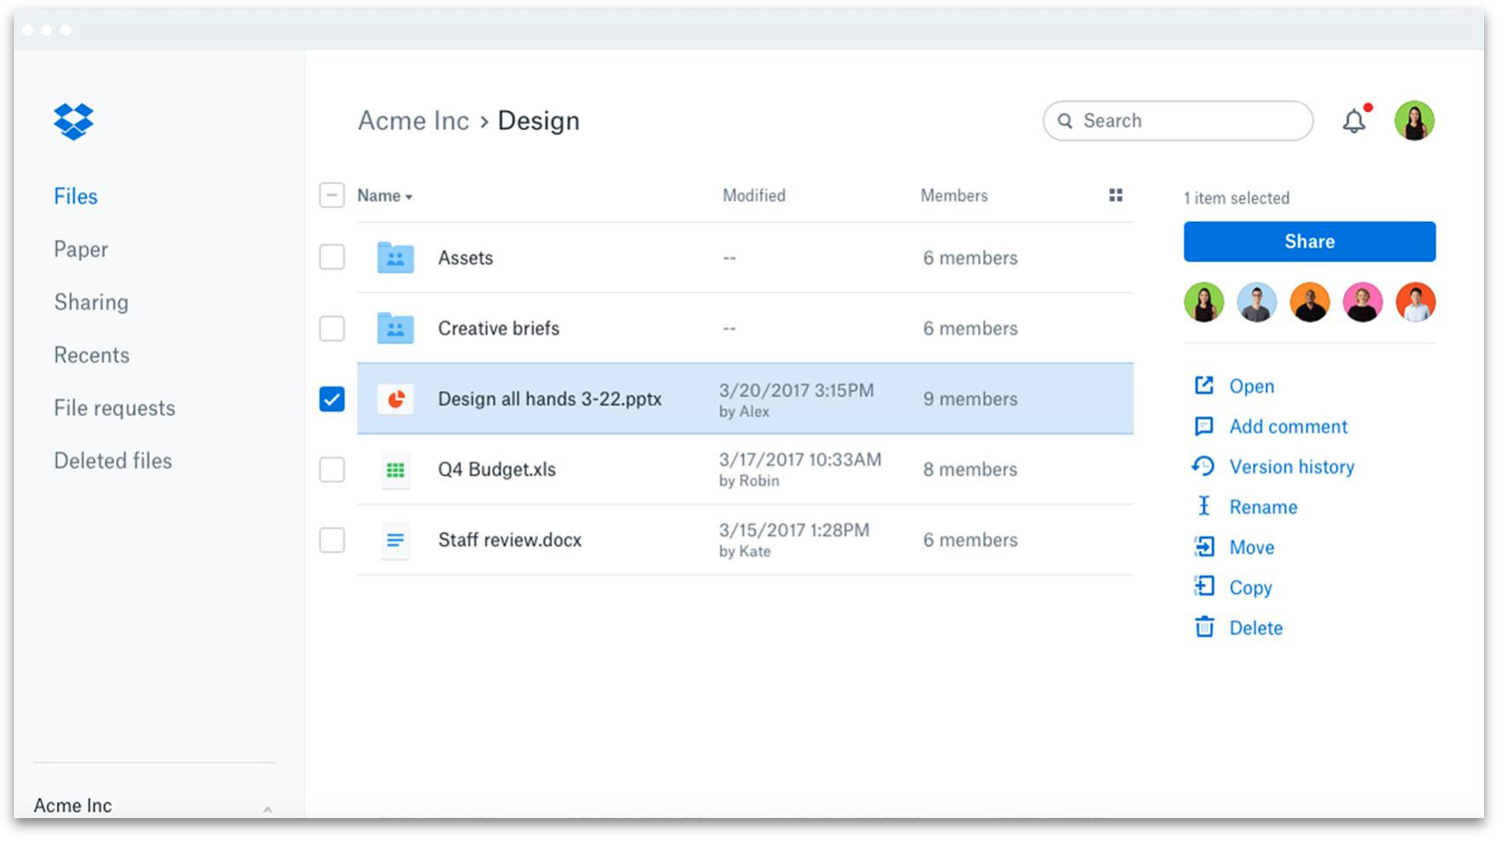Click the spreadsheet icon for Q4 Budget

click(395, 469)
